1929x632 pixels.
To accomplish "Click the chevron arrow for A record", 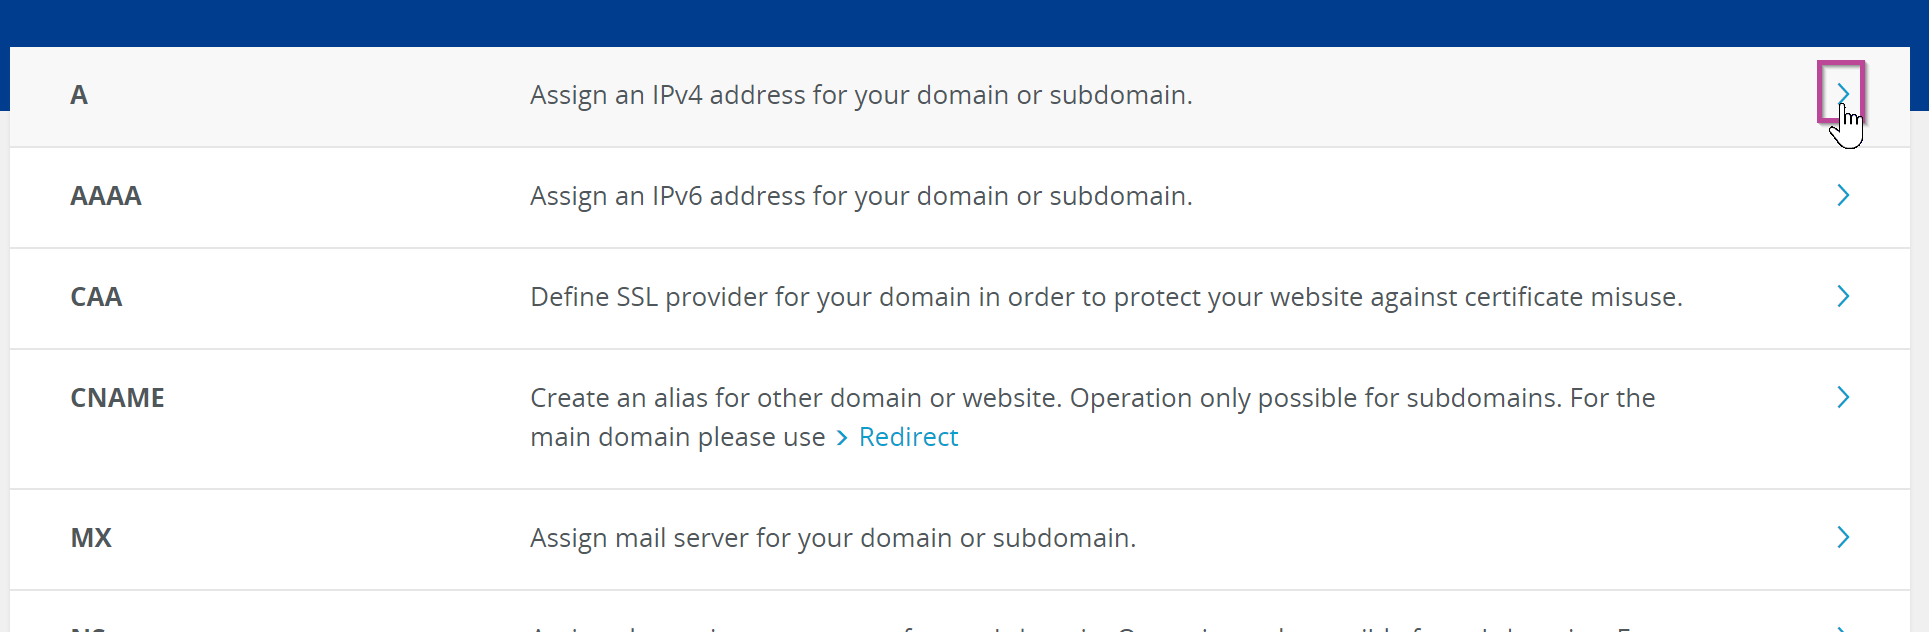I will (1842, 93).
